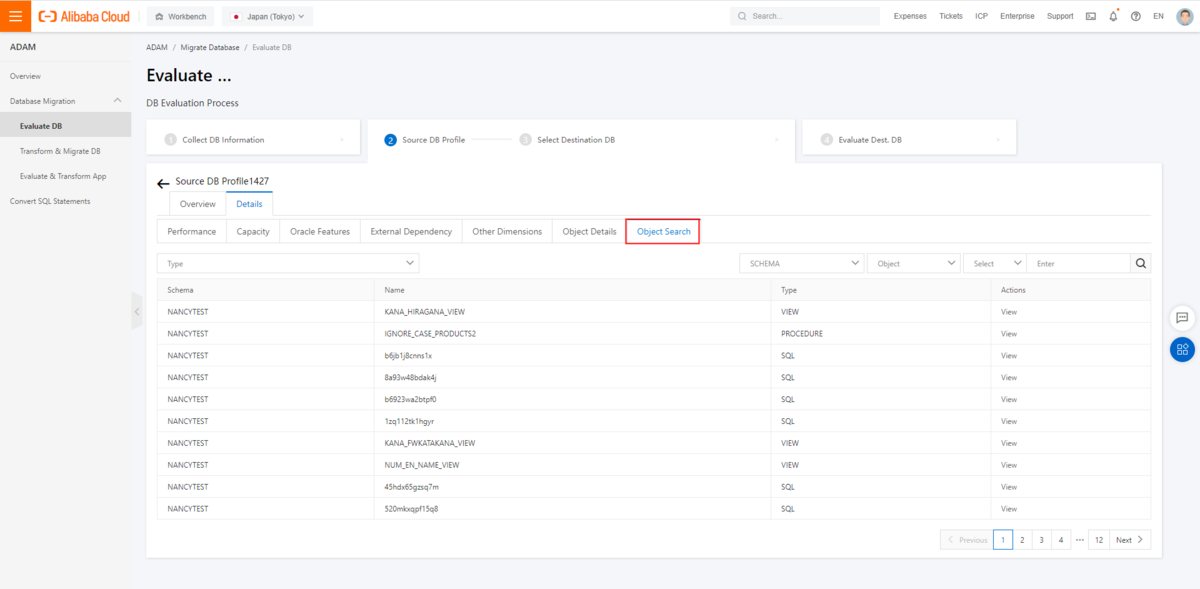Image resolution: width=1200 pixels, height=589 pixels.
Task: View the NUM_EN_NAME_VIEW row
Action: tap(1009, 465)
